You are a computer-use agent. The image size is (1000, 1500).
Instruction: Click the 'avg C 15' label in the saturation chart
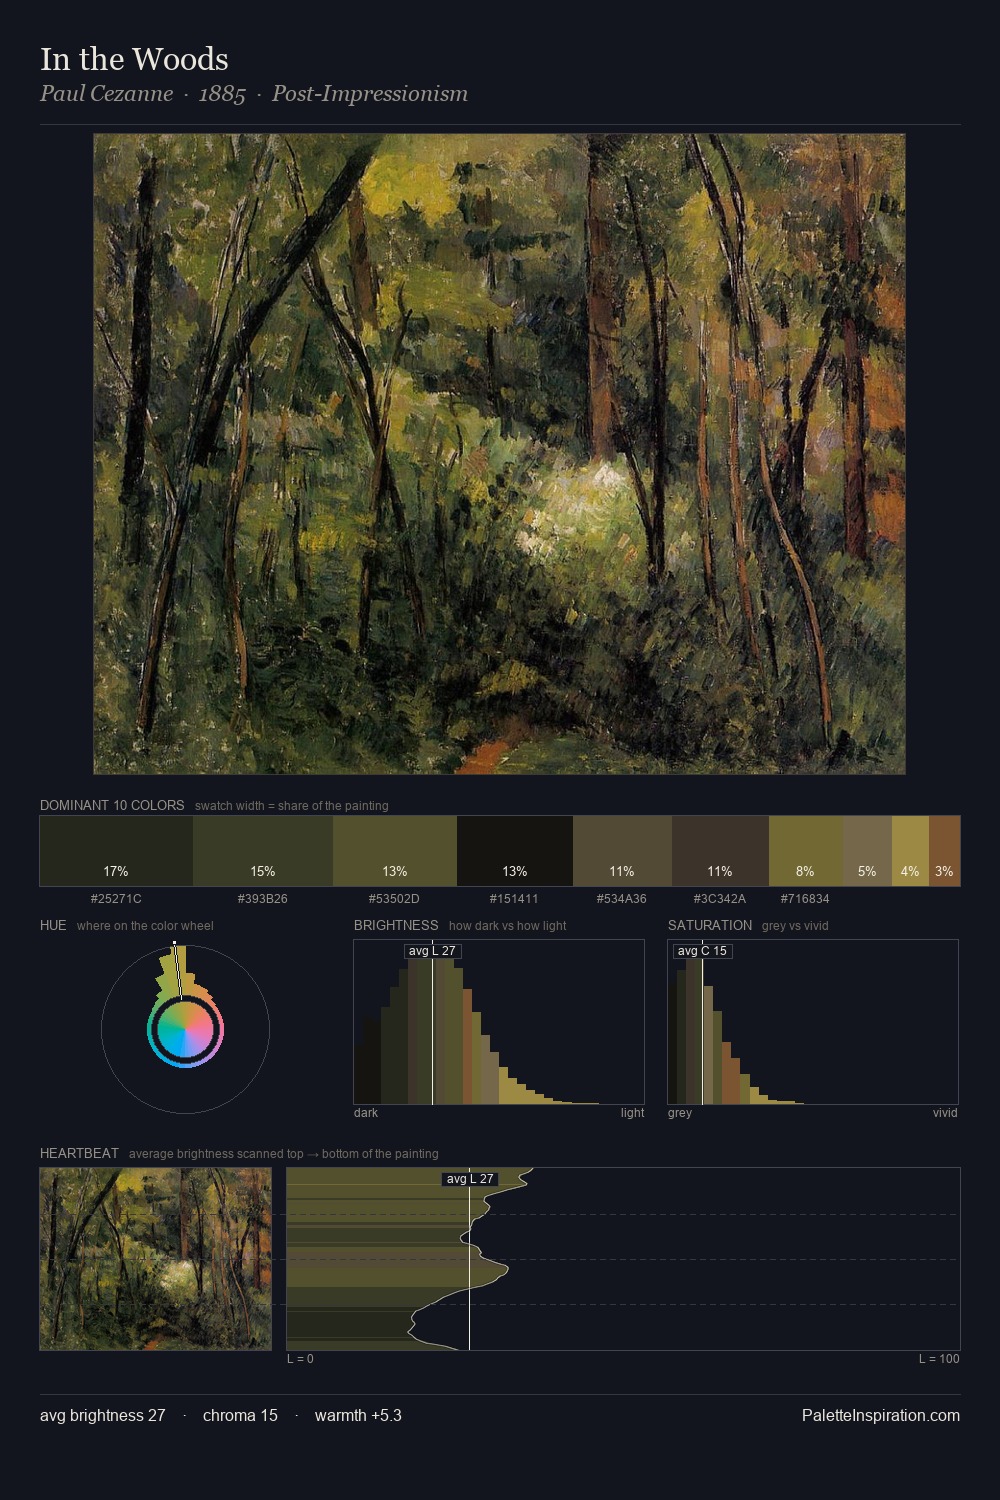click(x=703, y=951)
